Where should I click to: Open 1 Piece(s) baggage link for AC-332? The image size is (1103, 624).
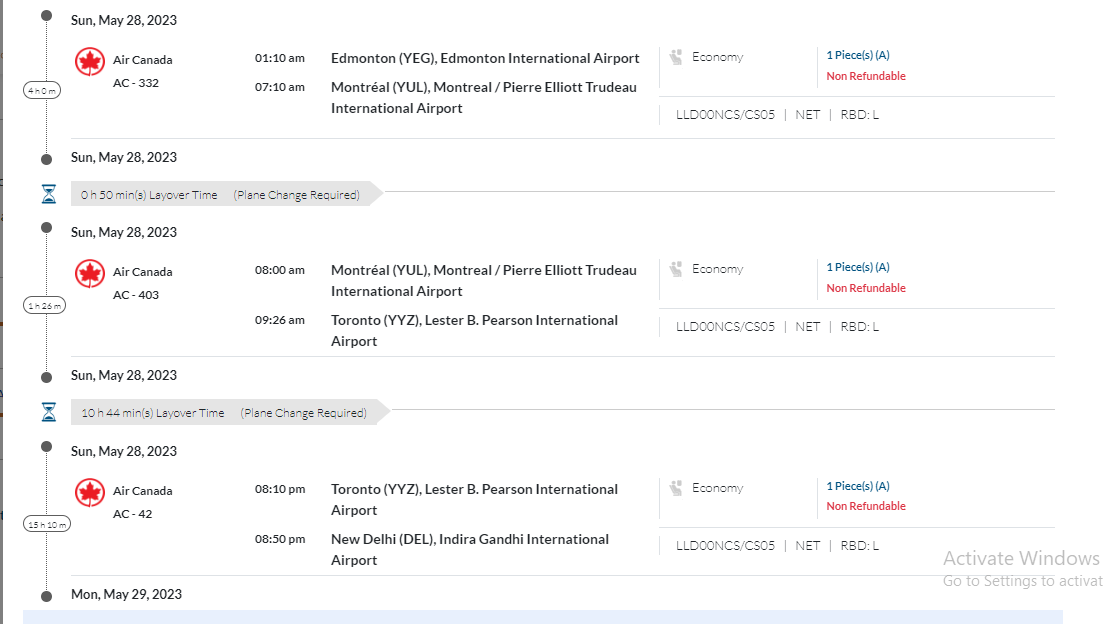(857, 55)
